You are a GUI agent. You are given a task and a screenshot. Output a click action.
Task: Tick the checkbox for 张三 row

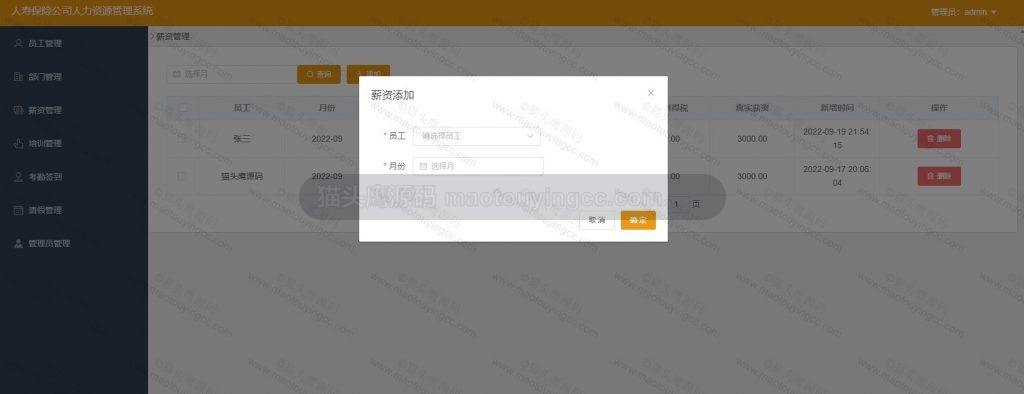(182, 139)
